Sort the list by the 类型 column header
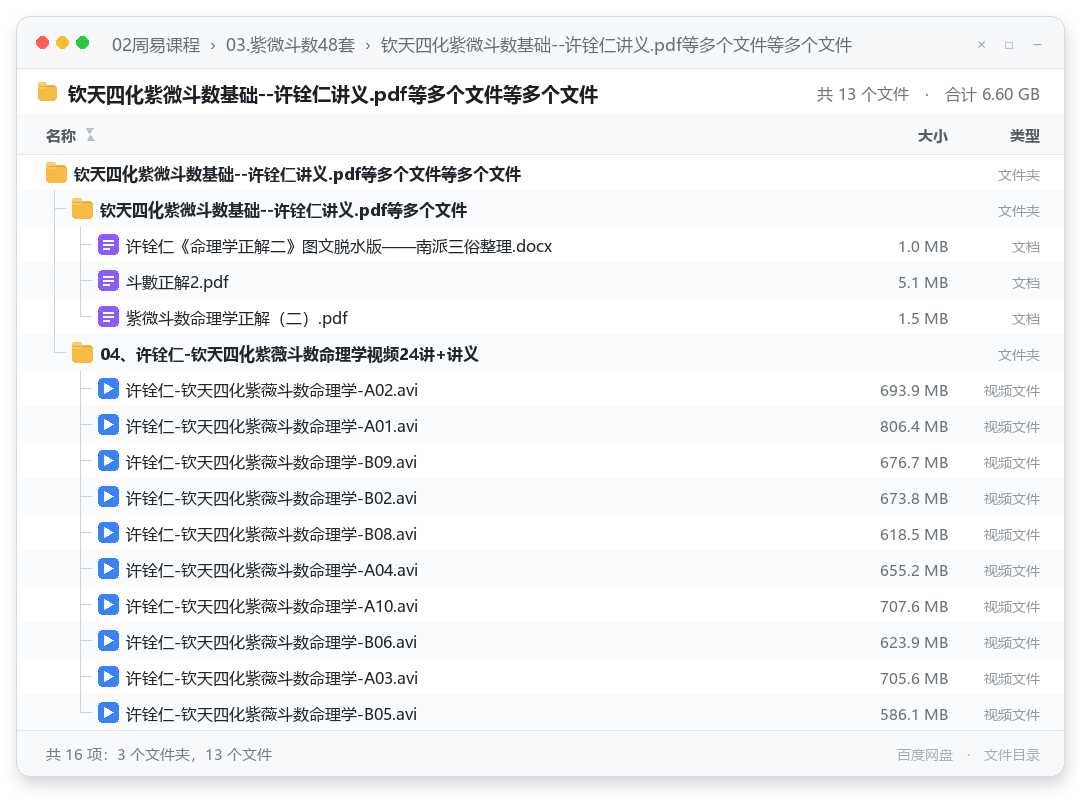The width and height of the screenshot is (1080, 800). (x=1025, y=136)
